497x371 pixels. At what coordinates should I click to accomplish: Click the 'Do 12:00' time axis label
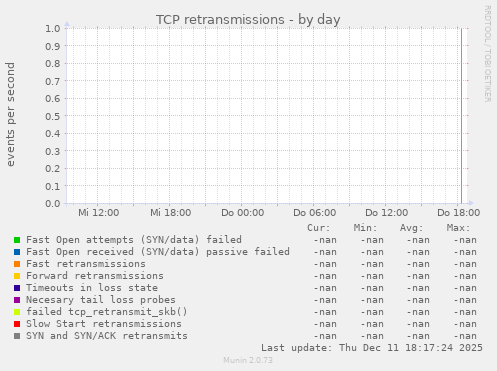[387, 213]
